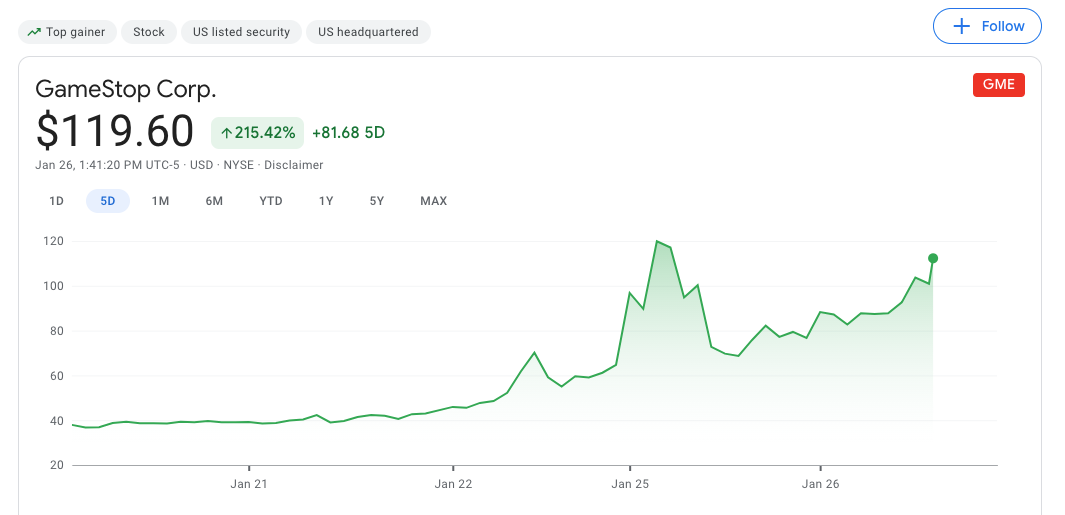Click the 120 y-axis label
This screenshot has height=515, width=1065.
[54, 241]
